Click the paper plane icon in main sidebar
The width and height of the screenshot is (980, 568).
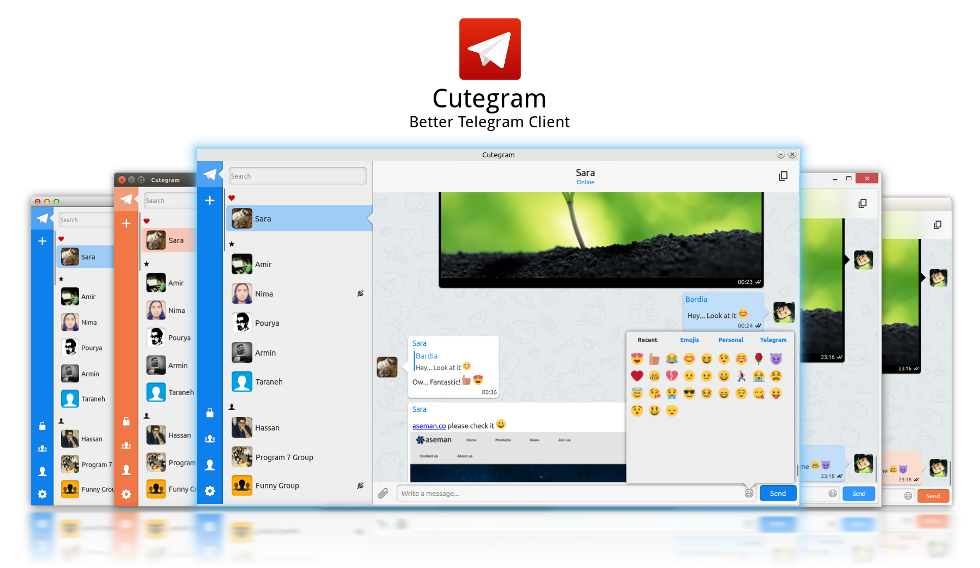(x=210, y=174)
